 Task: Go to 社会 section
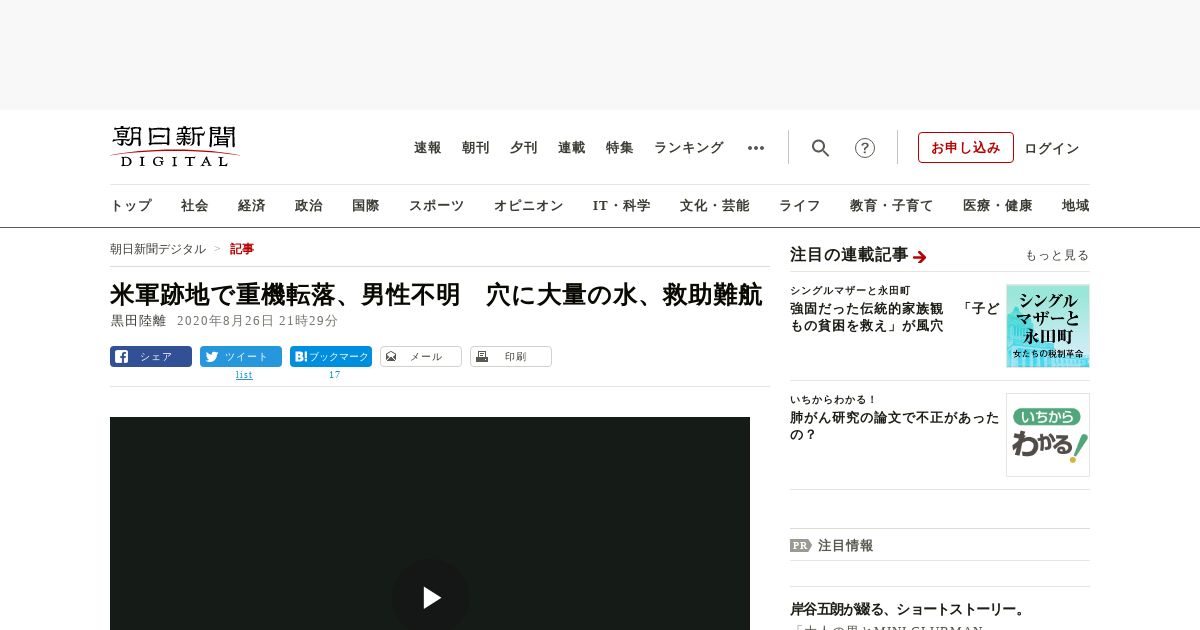[195, 205]
